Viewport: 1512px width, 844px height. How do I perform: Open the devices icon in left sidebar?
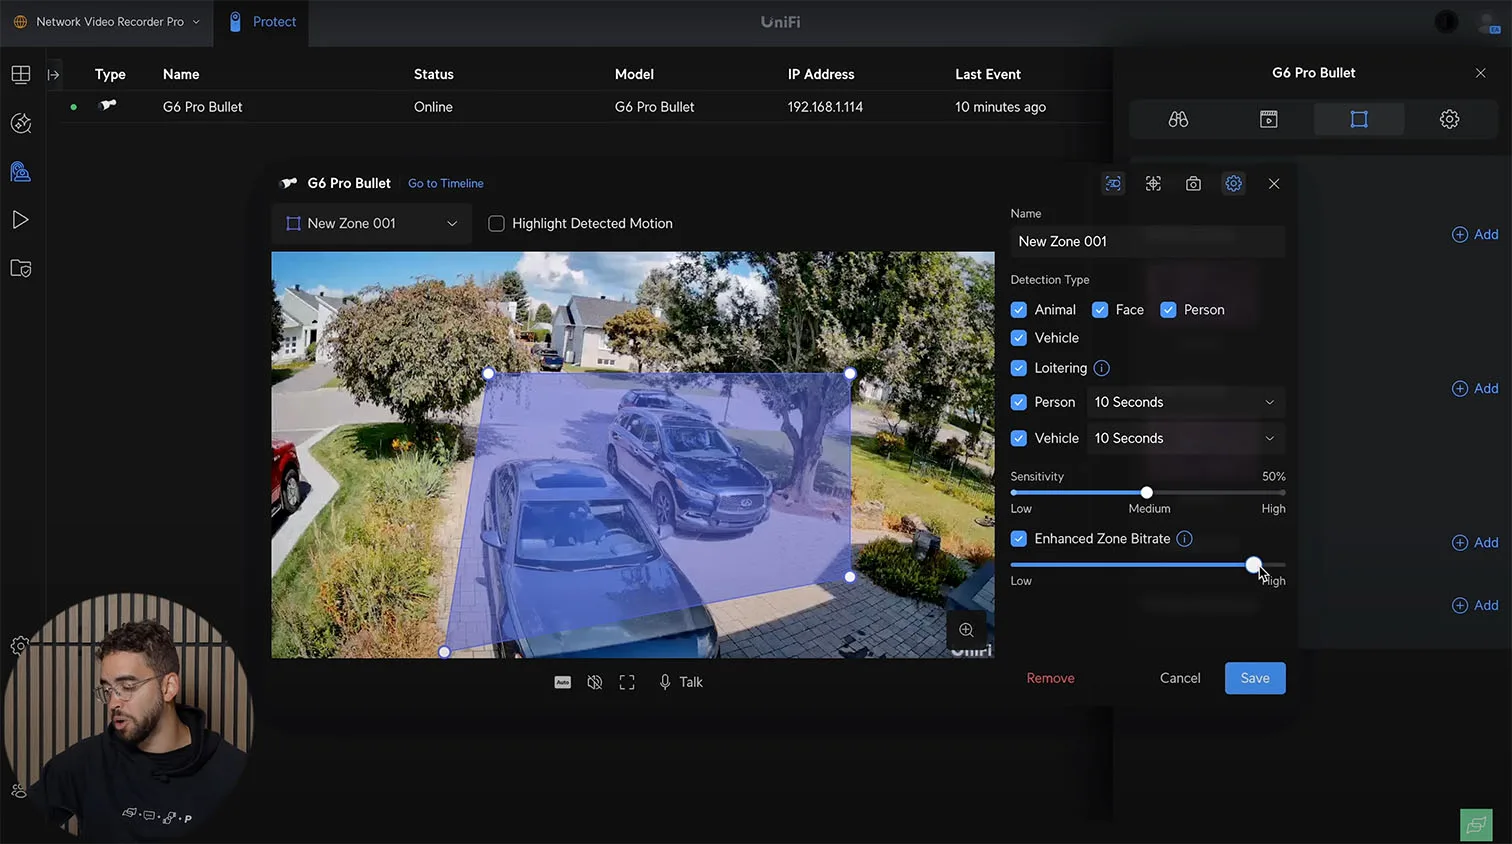(21, 172)
